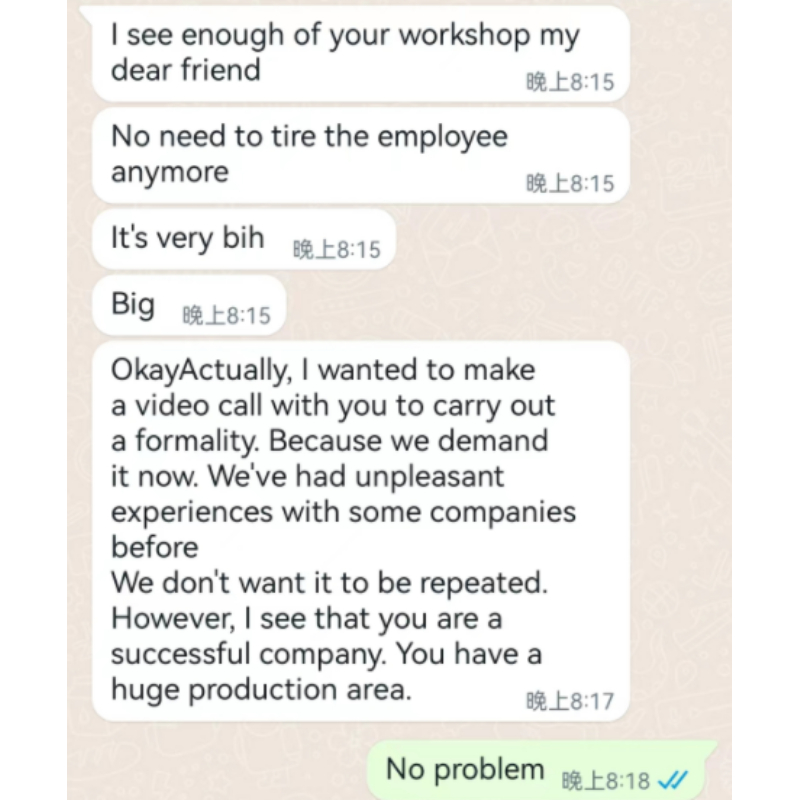
Task: Select the "It's very bih" message bubble
Action: pos(188,239)
